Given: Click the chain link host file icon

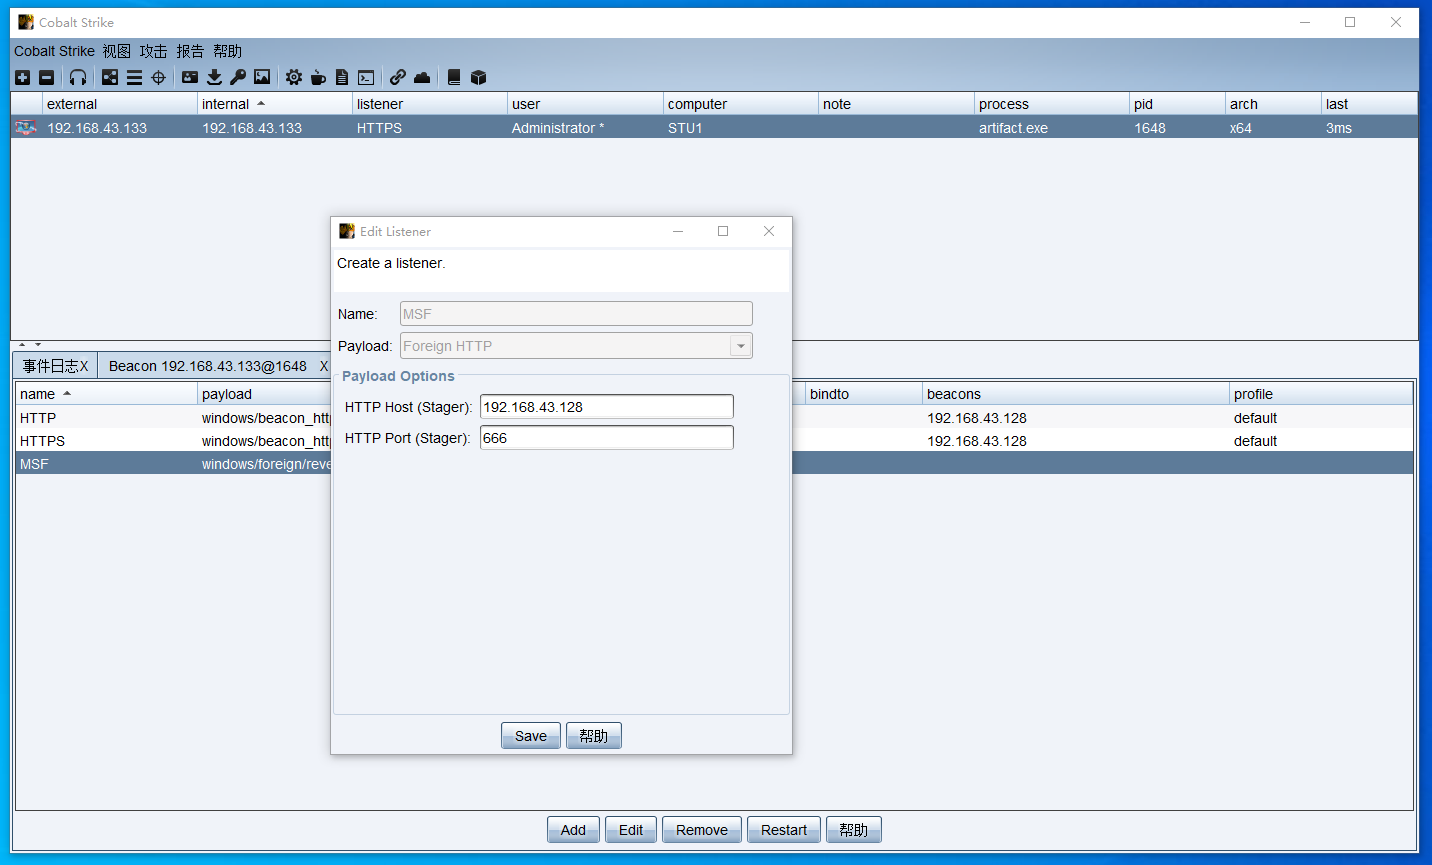Looking at the screenshot, I should click(398, 77).
